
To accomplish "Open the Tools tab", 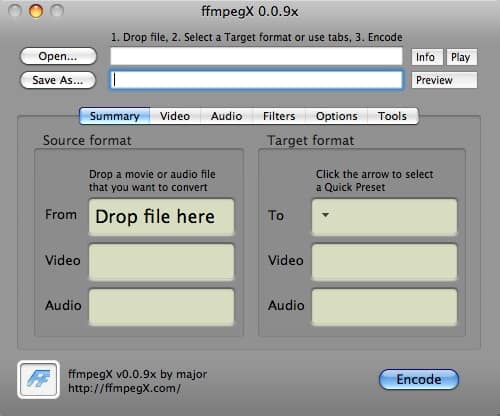I will (x=392, y=116).
